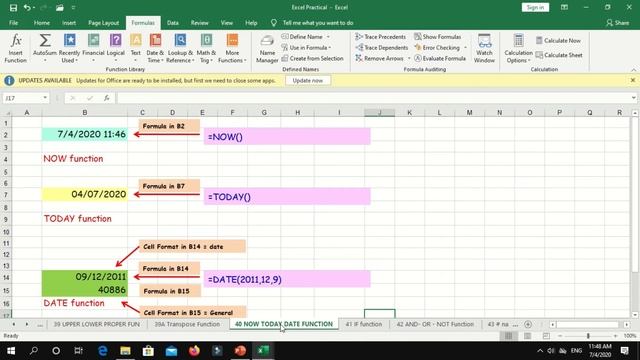Switch to the Page Layout tab
Screen dimensions: 640x360
pyautogui.click(x=103, y=23)
